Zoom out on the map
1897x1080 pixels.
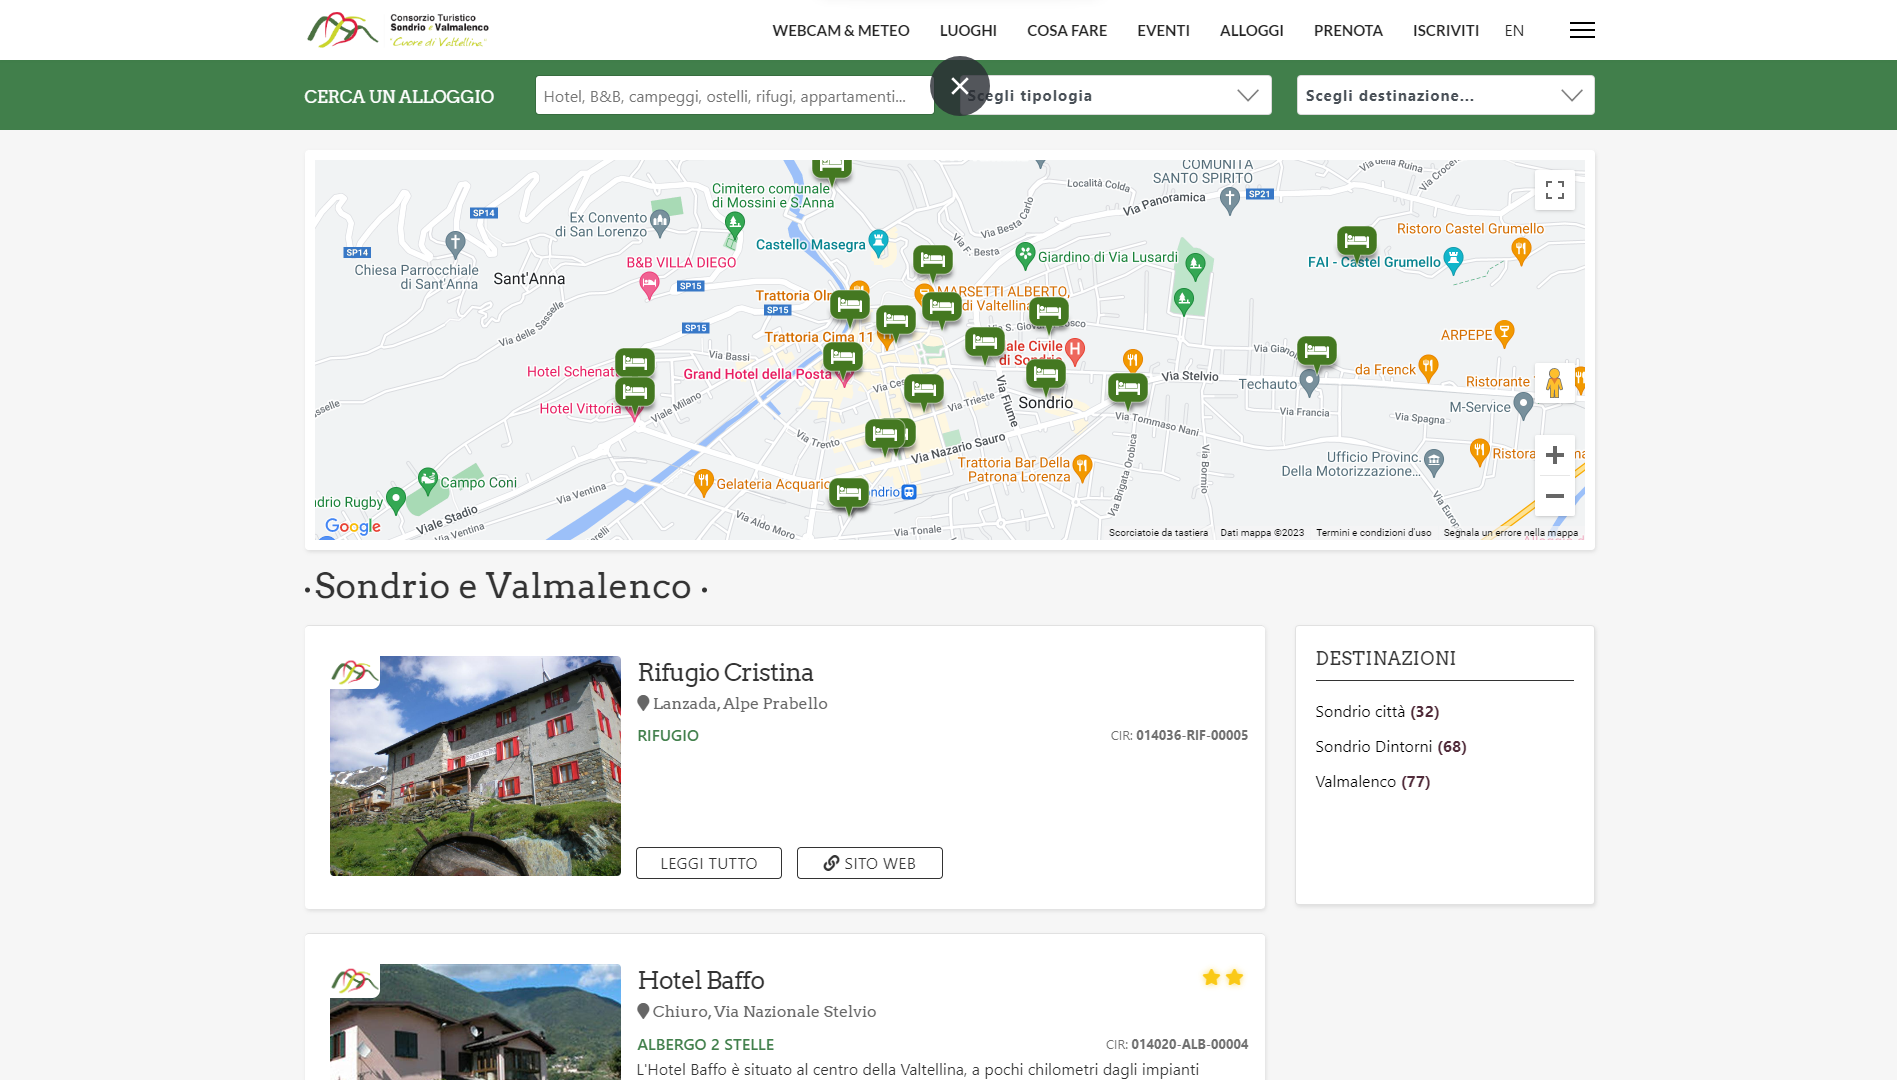pyautogui.click(x=1554, y=496)
